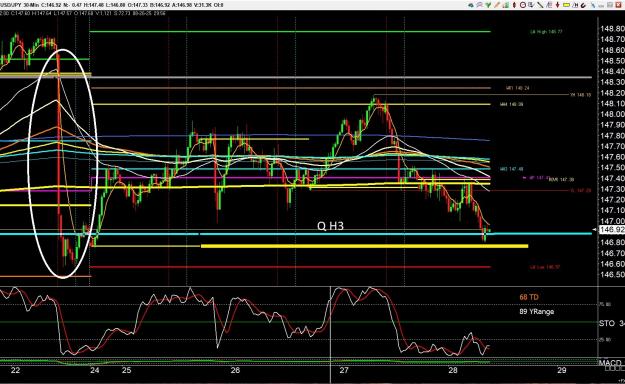
Task: Click the orange 68 TD text
Action: (x=529, y=297)
